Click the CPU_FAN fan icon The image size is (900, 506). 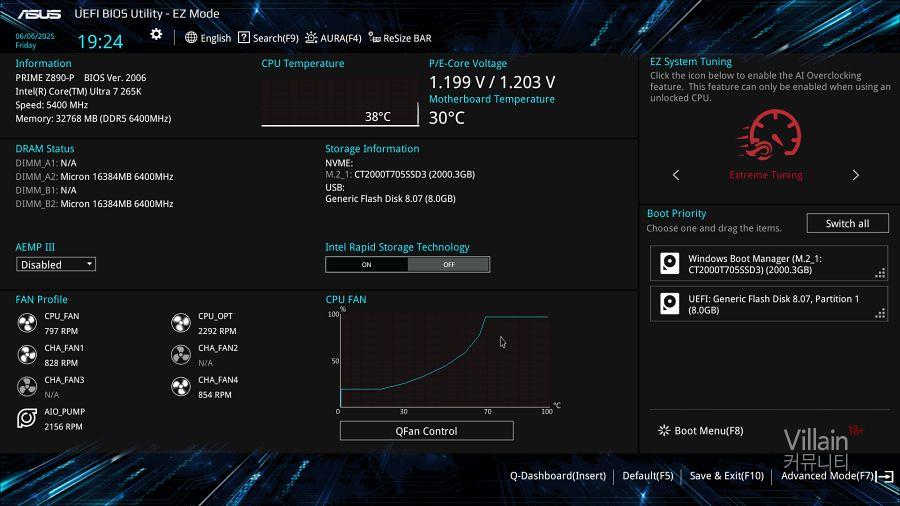click(27, 322)
